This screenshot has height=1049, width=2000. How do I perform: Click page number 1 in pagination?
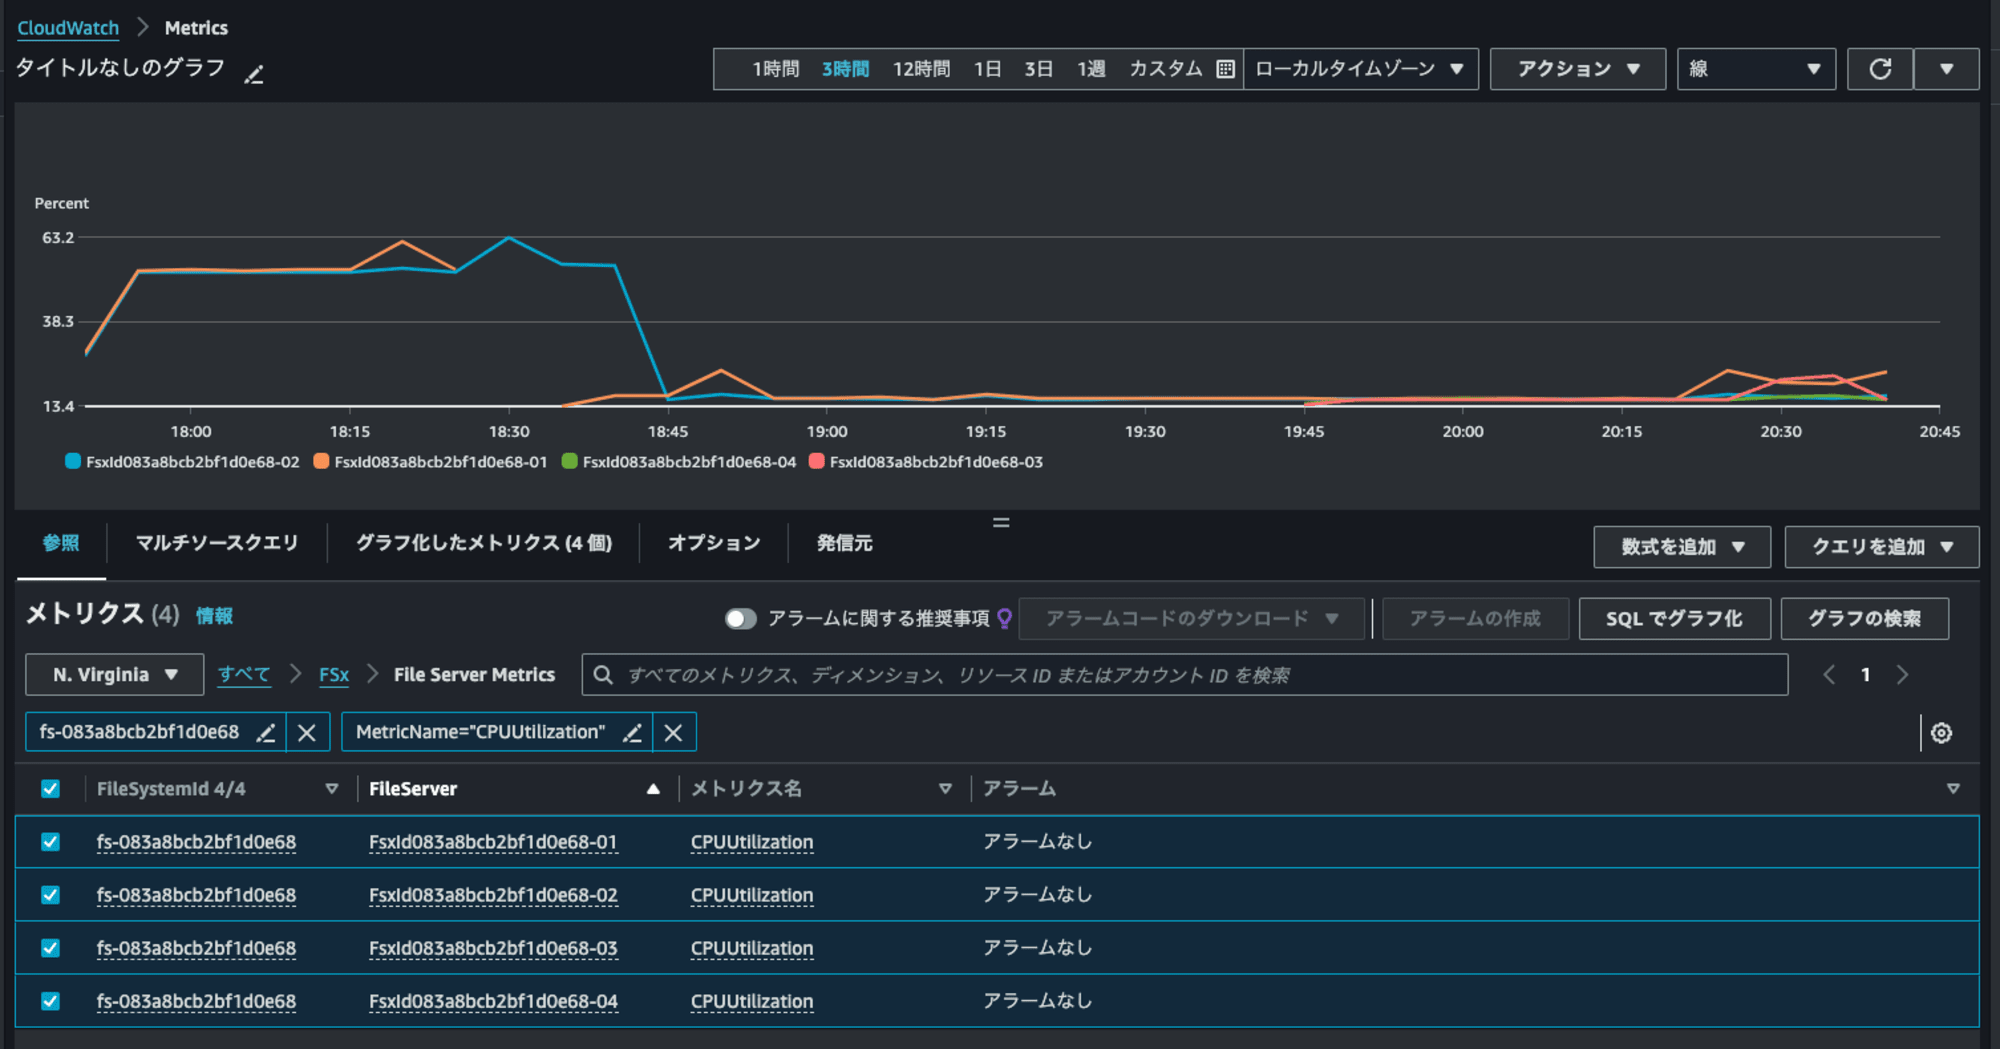[1865, 675]
